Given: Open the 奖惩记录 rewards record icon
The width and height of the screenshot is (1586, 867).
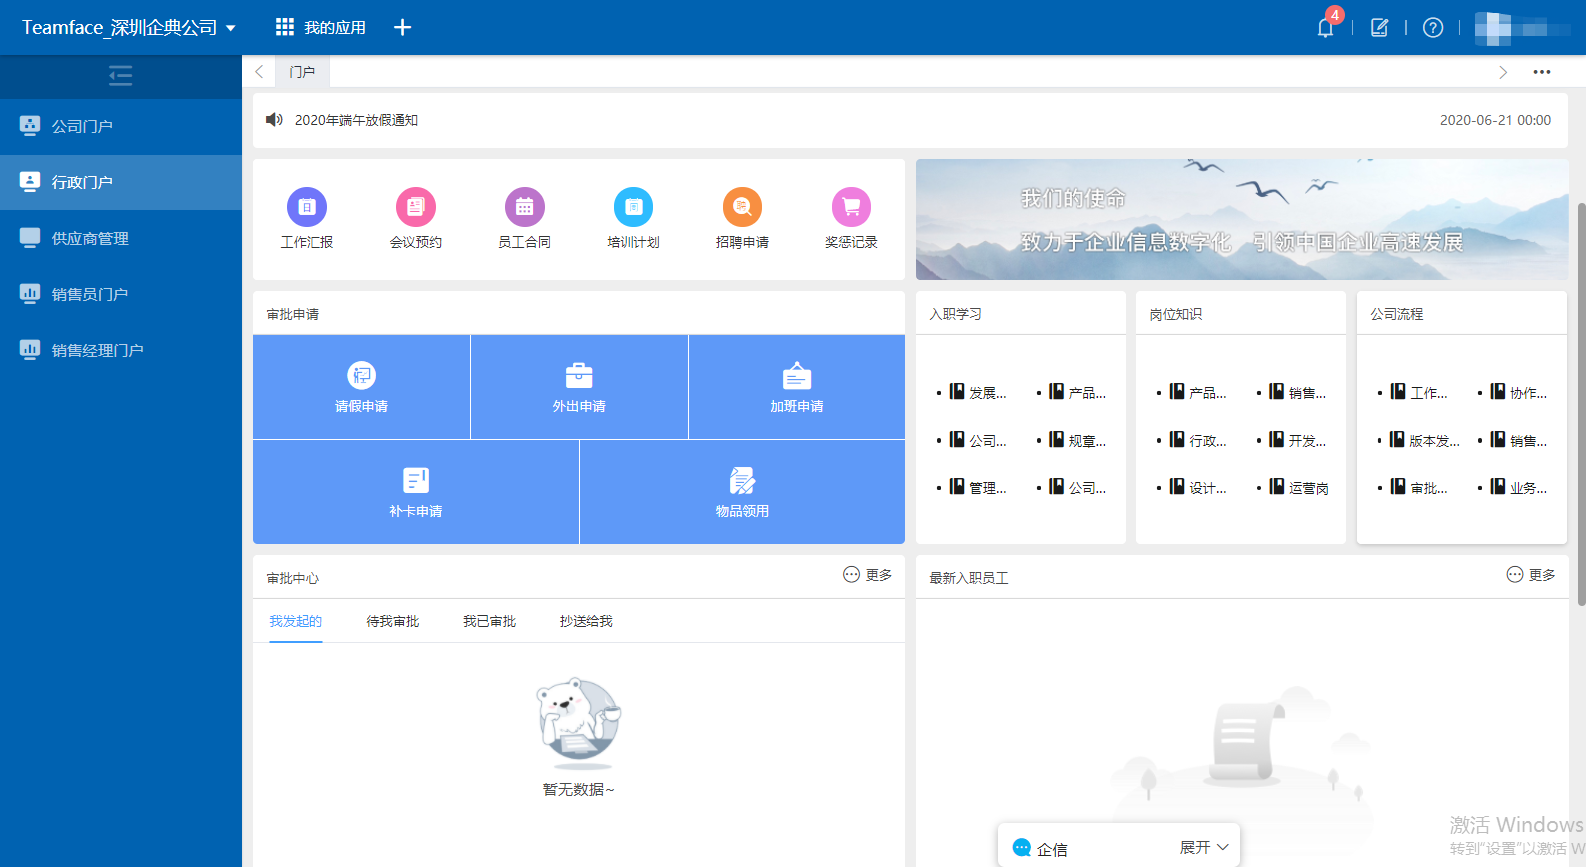Looking at the screenshot, I should (x=851, y=208).
